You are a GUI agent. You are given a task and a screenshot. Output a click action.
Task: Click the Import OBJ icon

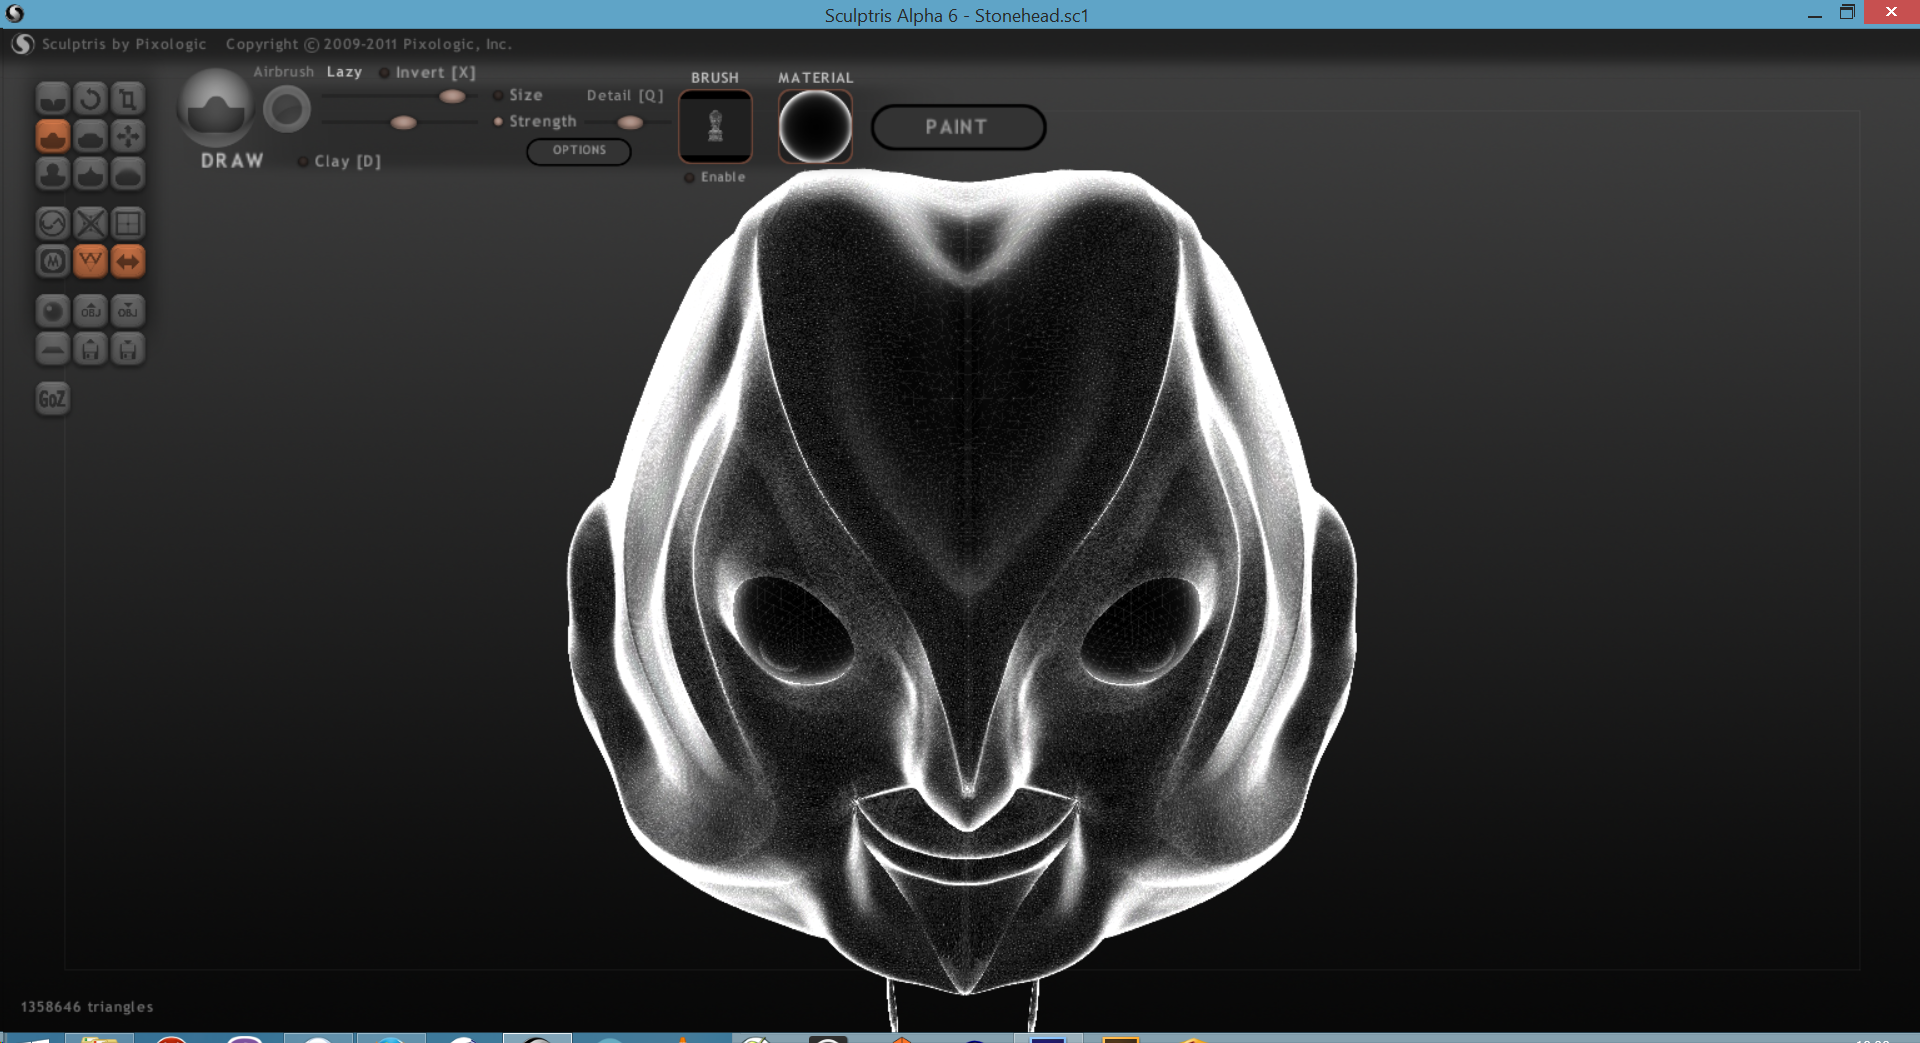coord(90,311)
